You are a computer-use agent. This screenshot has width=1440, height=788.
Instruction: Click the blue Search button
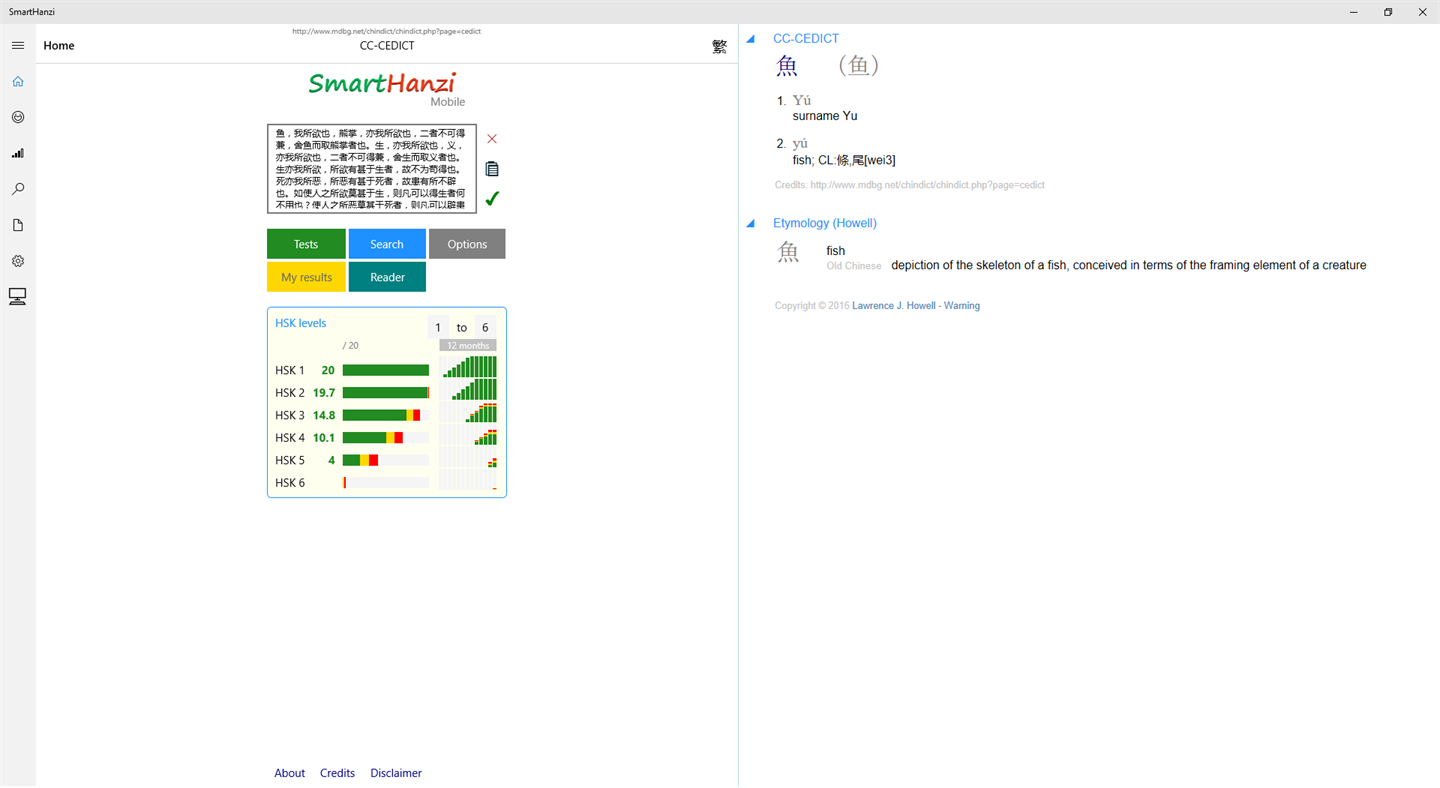coord(387,244)
